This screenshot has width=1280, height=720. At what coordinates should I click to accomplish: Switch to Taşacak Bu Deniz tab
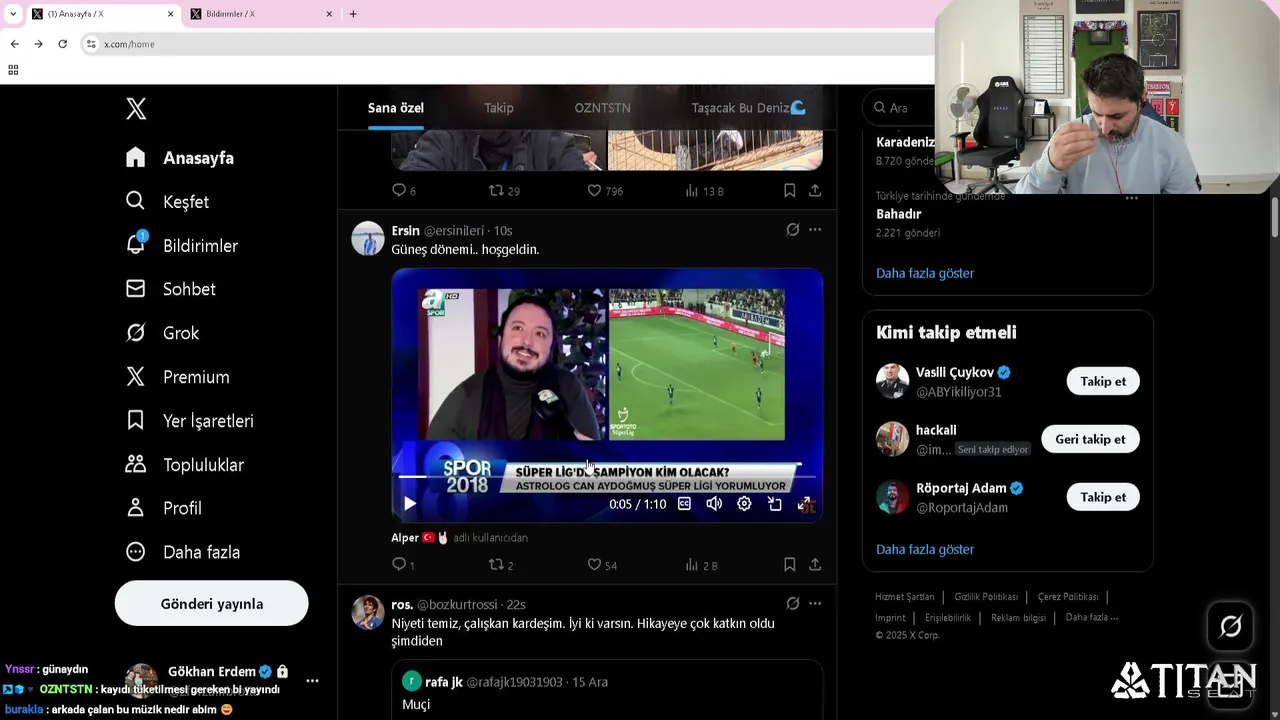point(748,108)
